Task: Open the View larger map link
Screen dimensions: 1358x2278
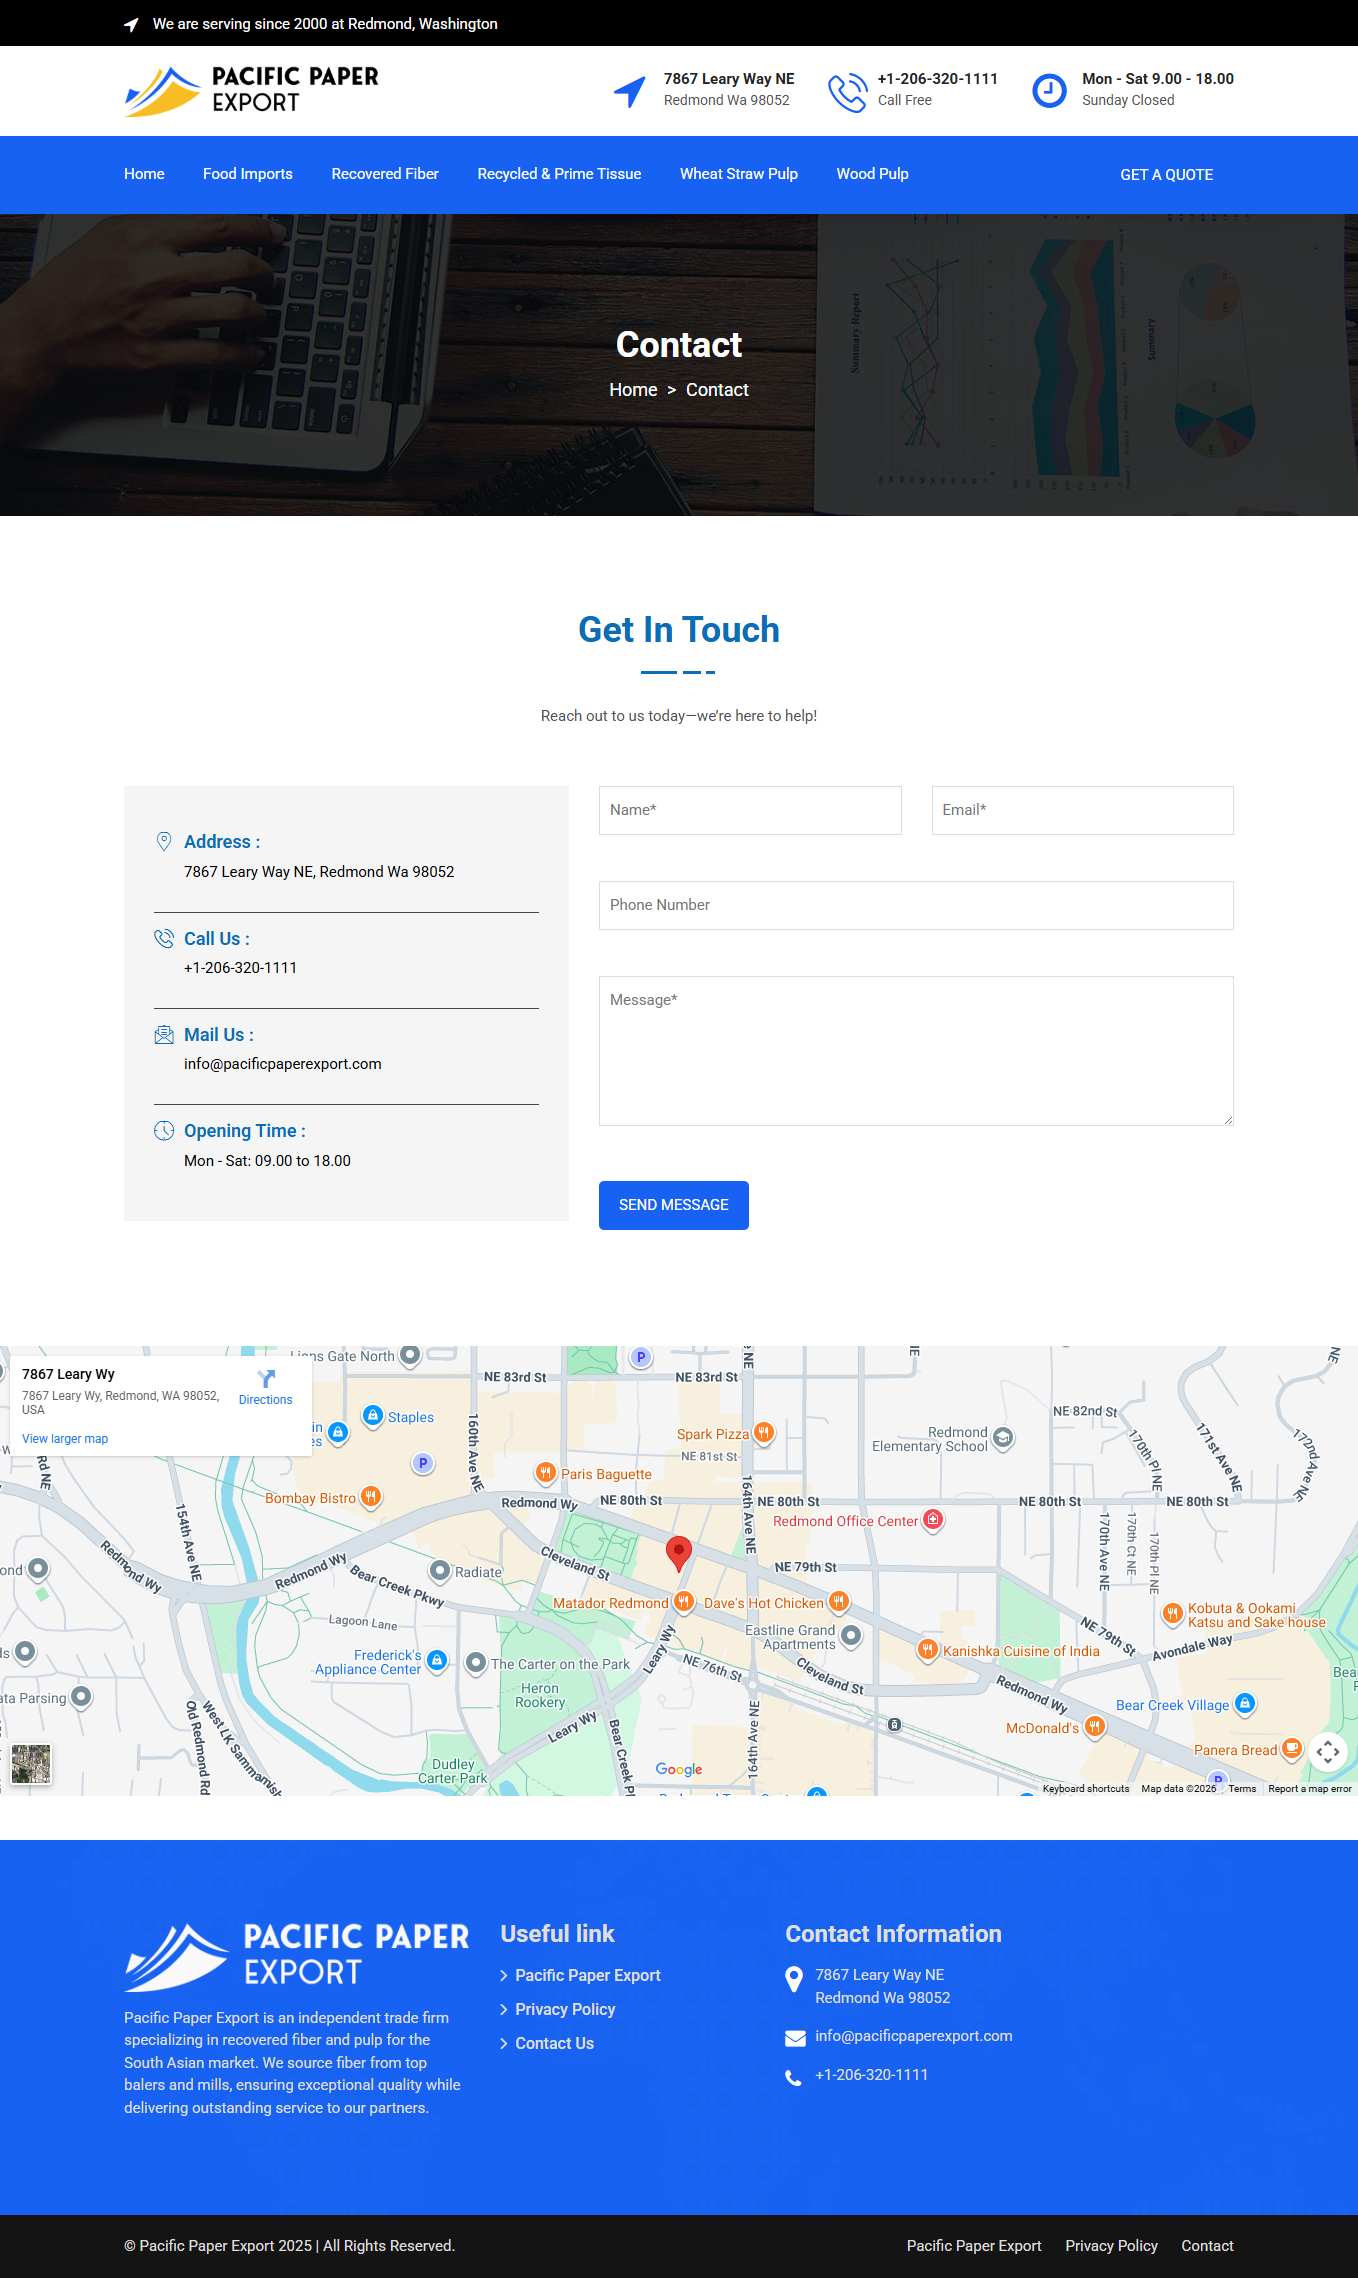Action: pyautogui.click(x=65, y=1439)
